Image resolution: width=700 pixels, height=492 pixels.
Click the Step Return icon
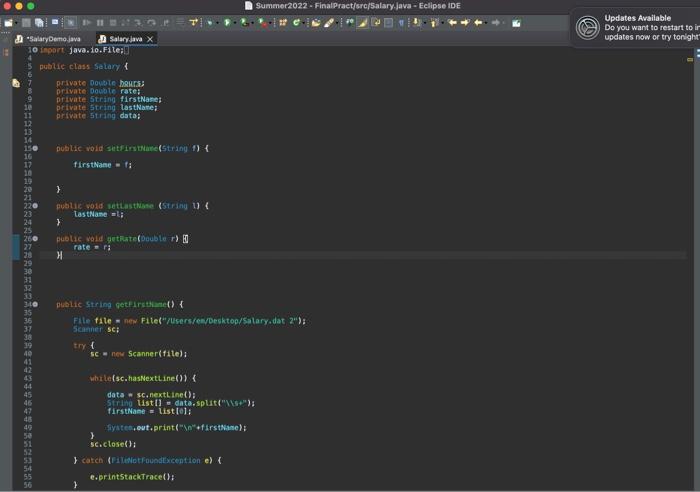166,22
